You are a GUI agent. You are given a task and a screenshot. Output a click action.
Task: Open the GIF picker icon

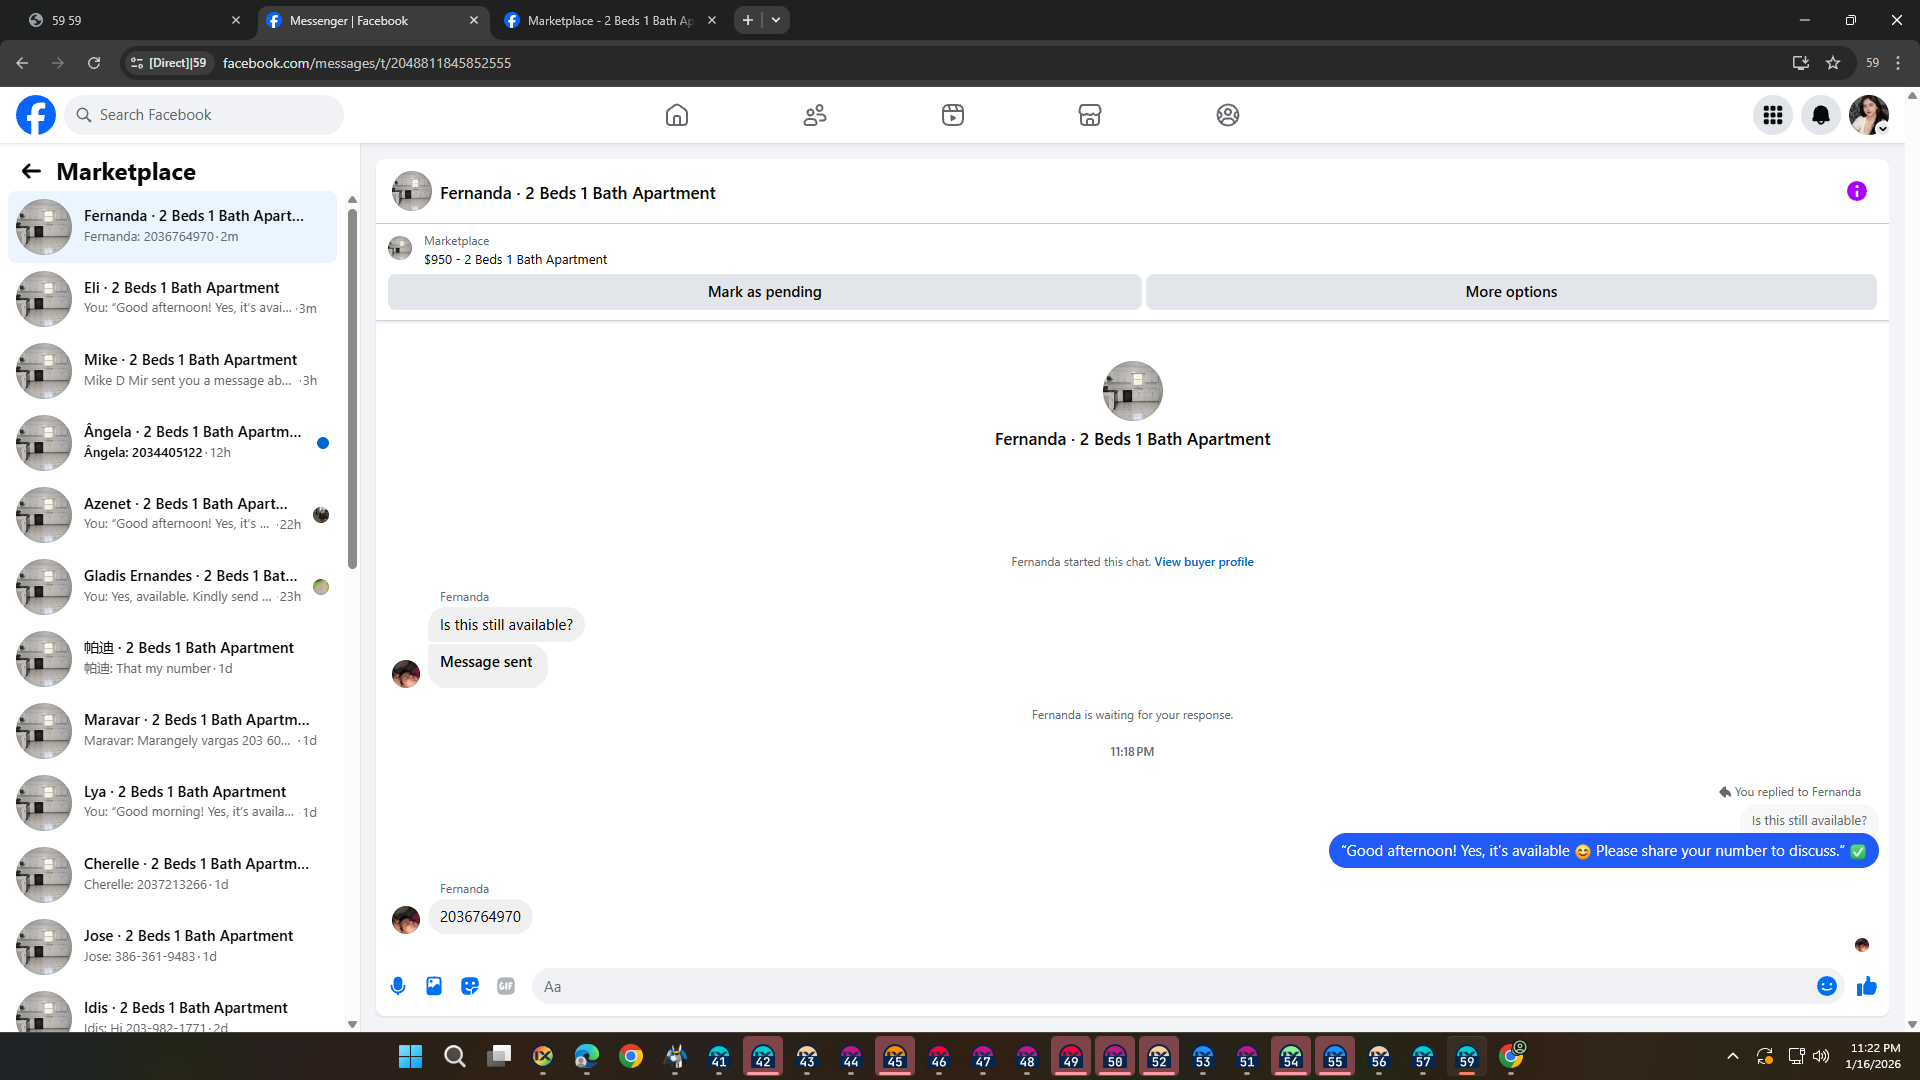click(506, 986)
